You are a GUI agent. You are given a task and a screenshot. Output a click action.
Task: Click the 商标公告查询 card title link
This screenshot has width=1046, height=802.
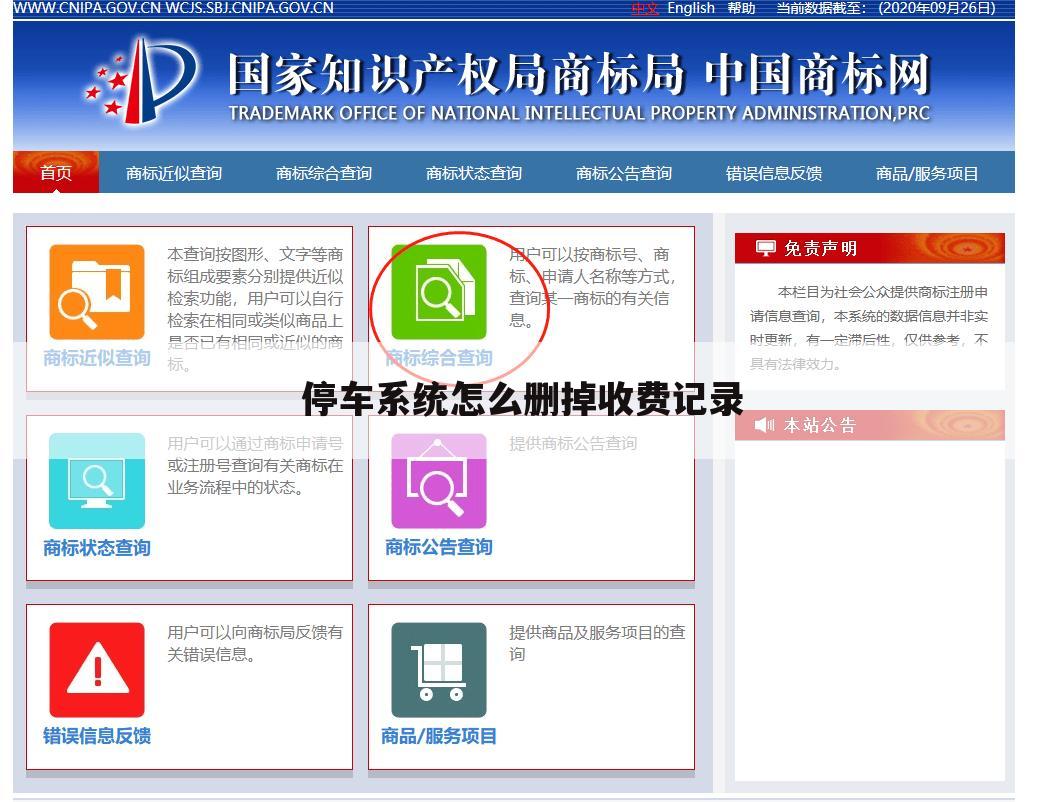[439, 547]
